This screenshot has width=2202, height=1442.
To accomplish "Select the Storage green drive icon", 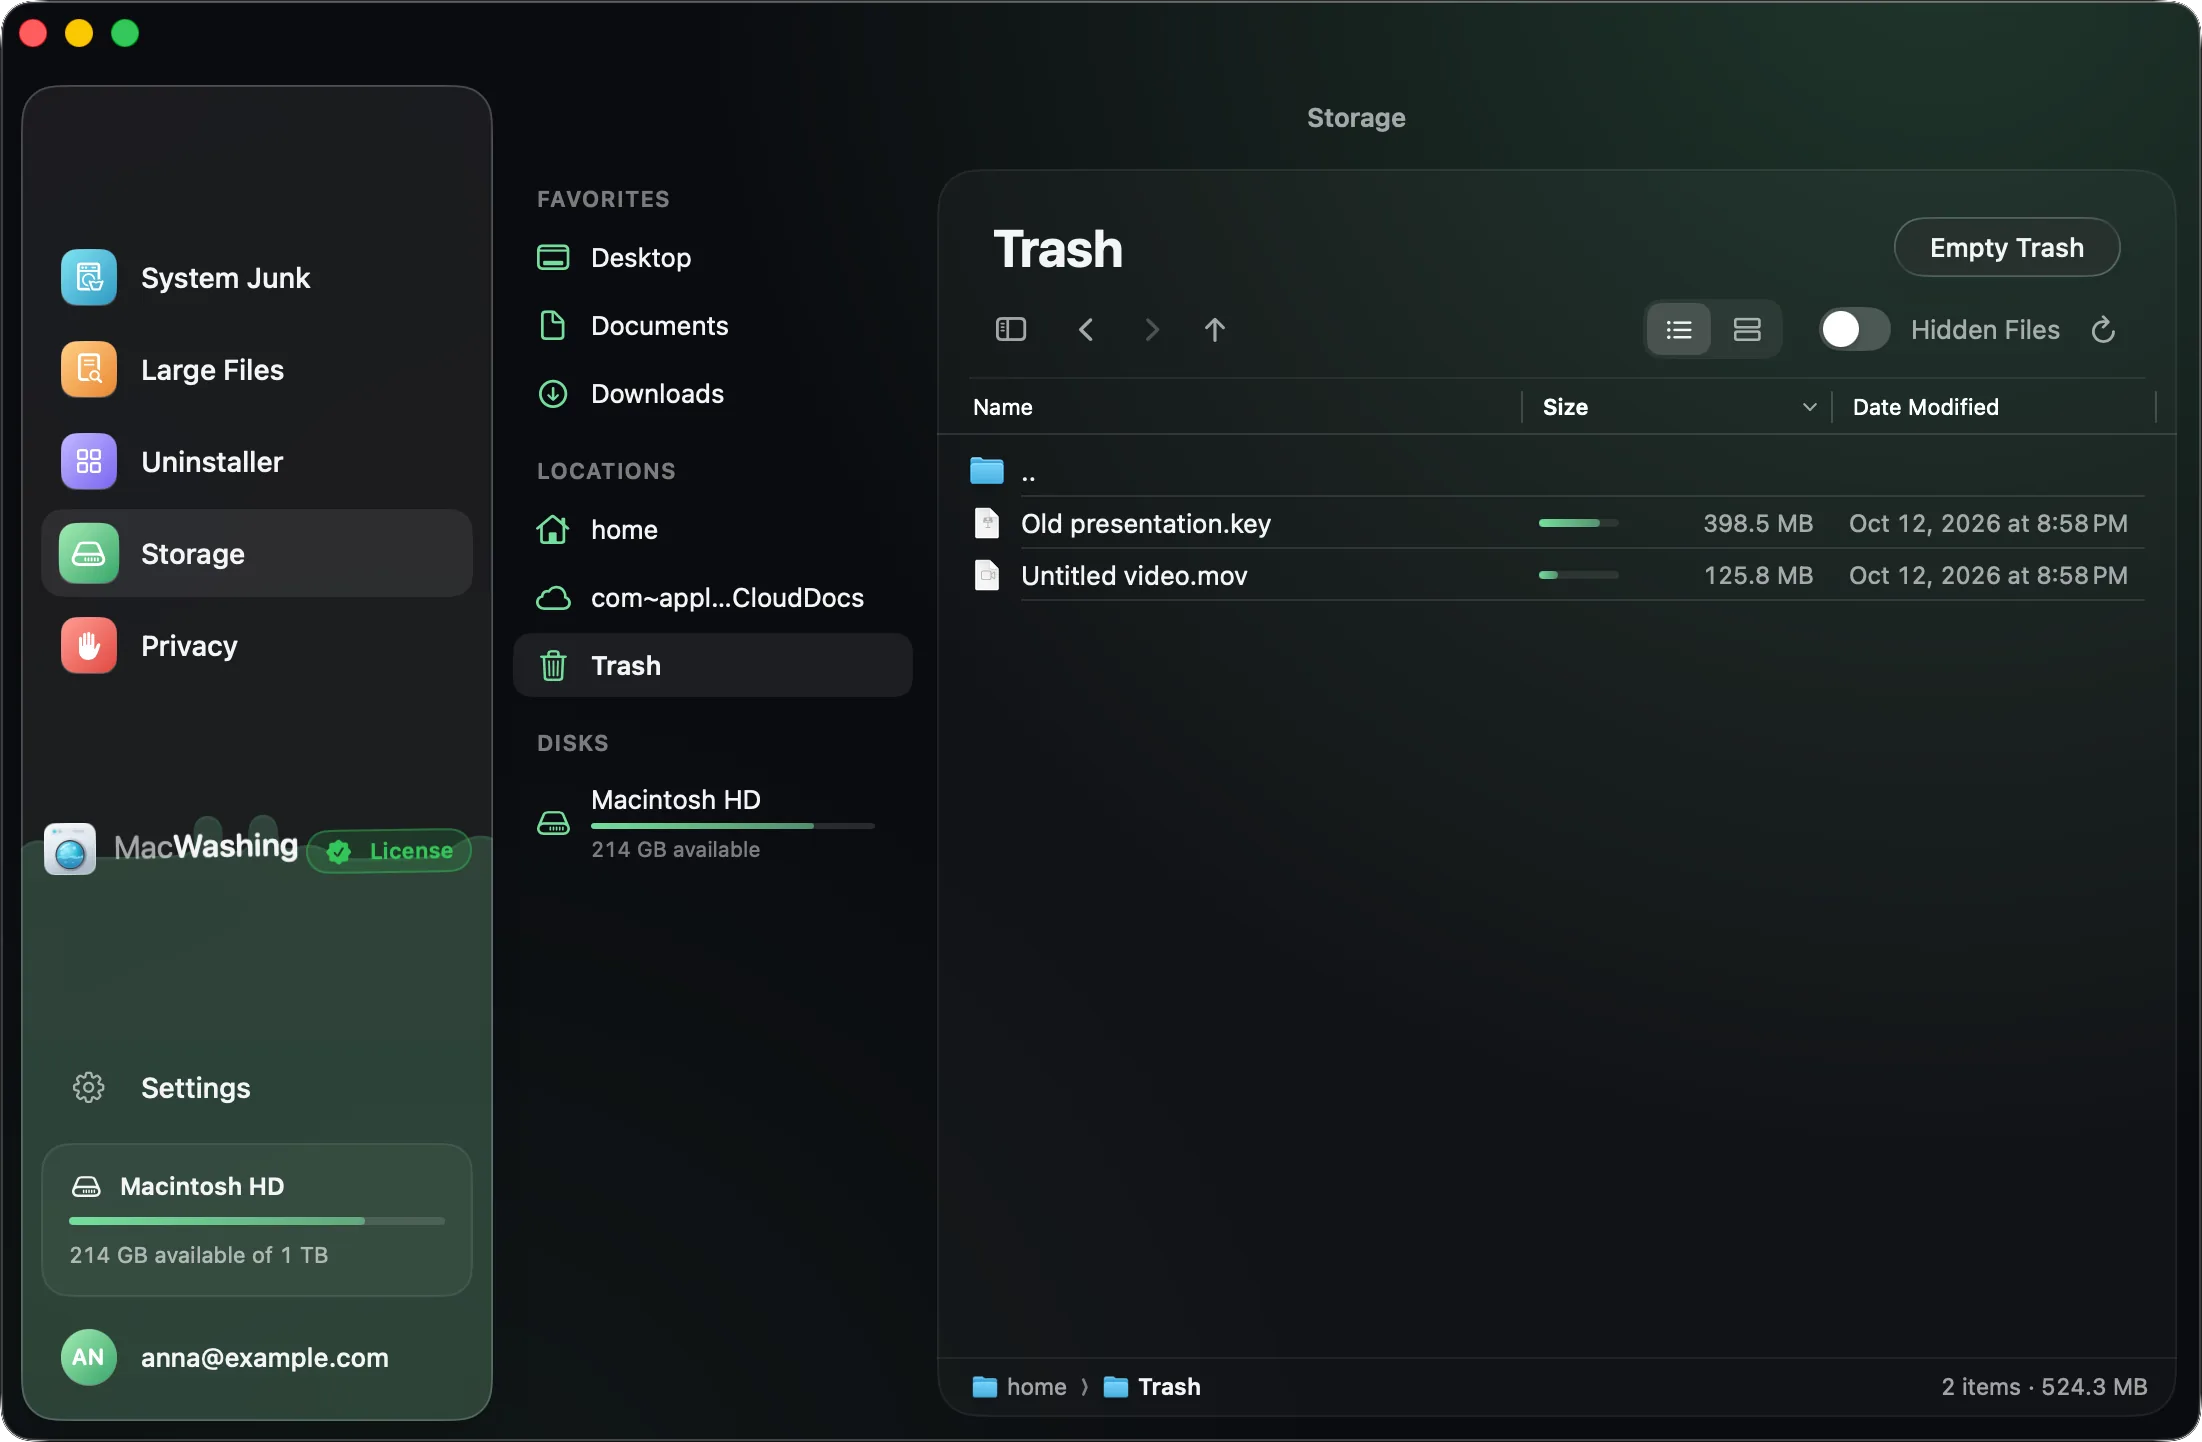I will (x=88, y=553).
